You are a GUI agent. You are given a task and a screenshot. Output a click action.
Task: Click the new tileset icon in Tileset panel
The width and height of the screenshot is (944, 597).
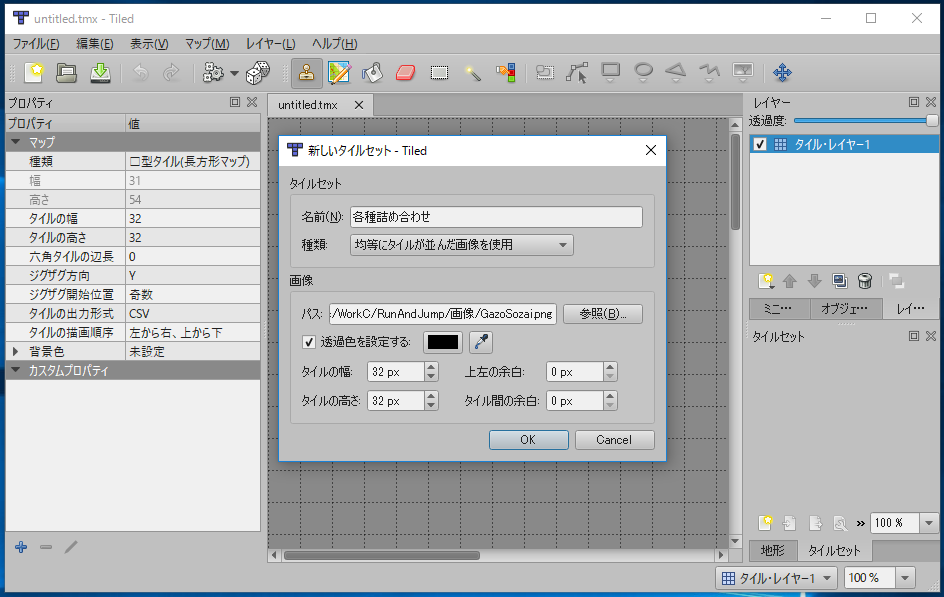click(766, 522)
